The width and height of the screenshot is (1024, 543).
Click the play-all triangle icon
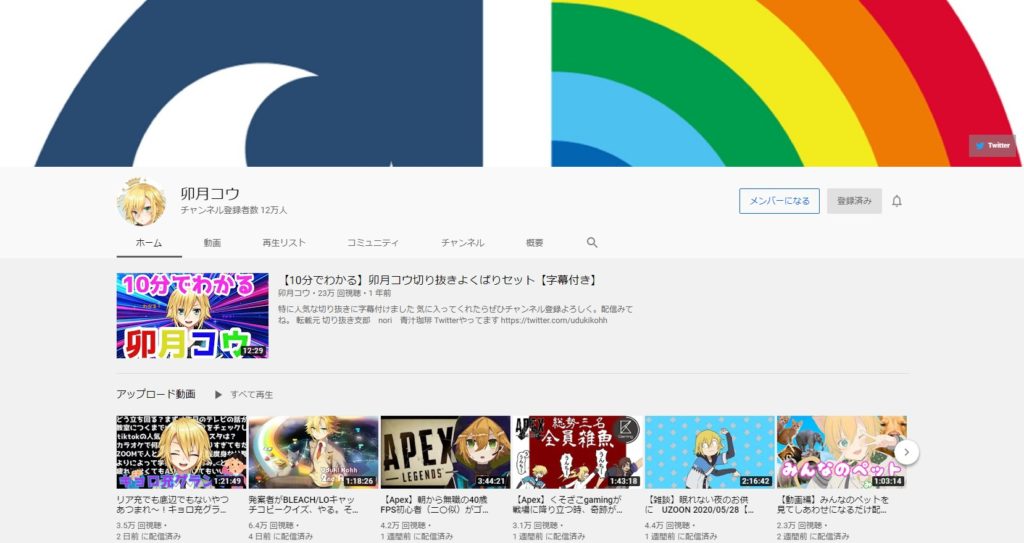point(218,395)
